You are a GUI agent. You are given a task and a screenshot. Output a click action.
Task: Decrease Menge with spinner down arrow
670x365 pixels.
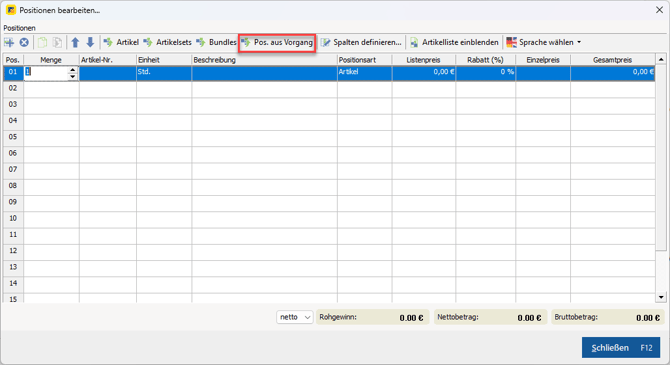click(73, 77)
